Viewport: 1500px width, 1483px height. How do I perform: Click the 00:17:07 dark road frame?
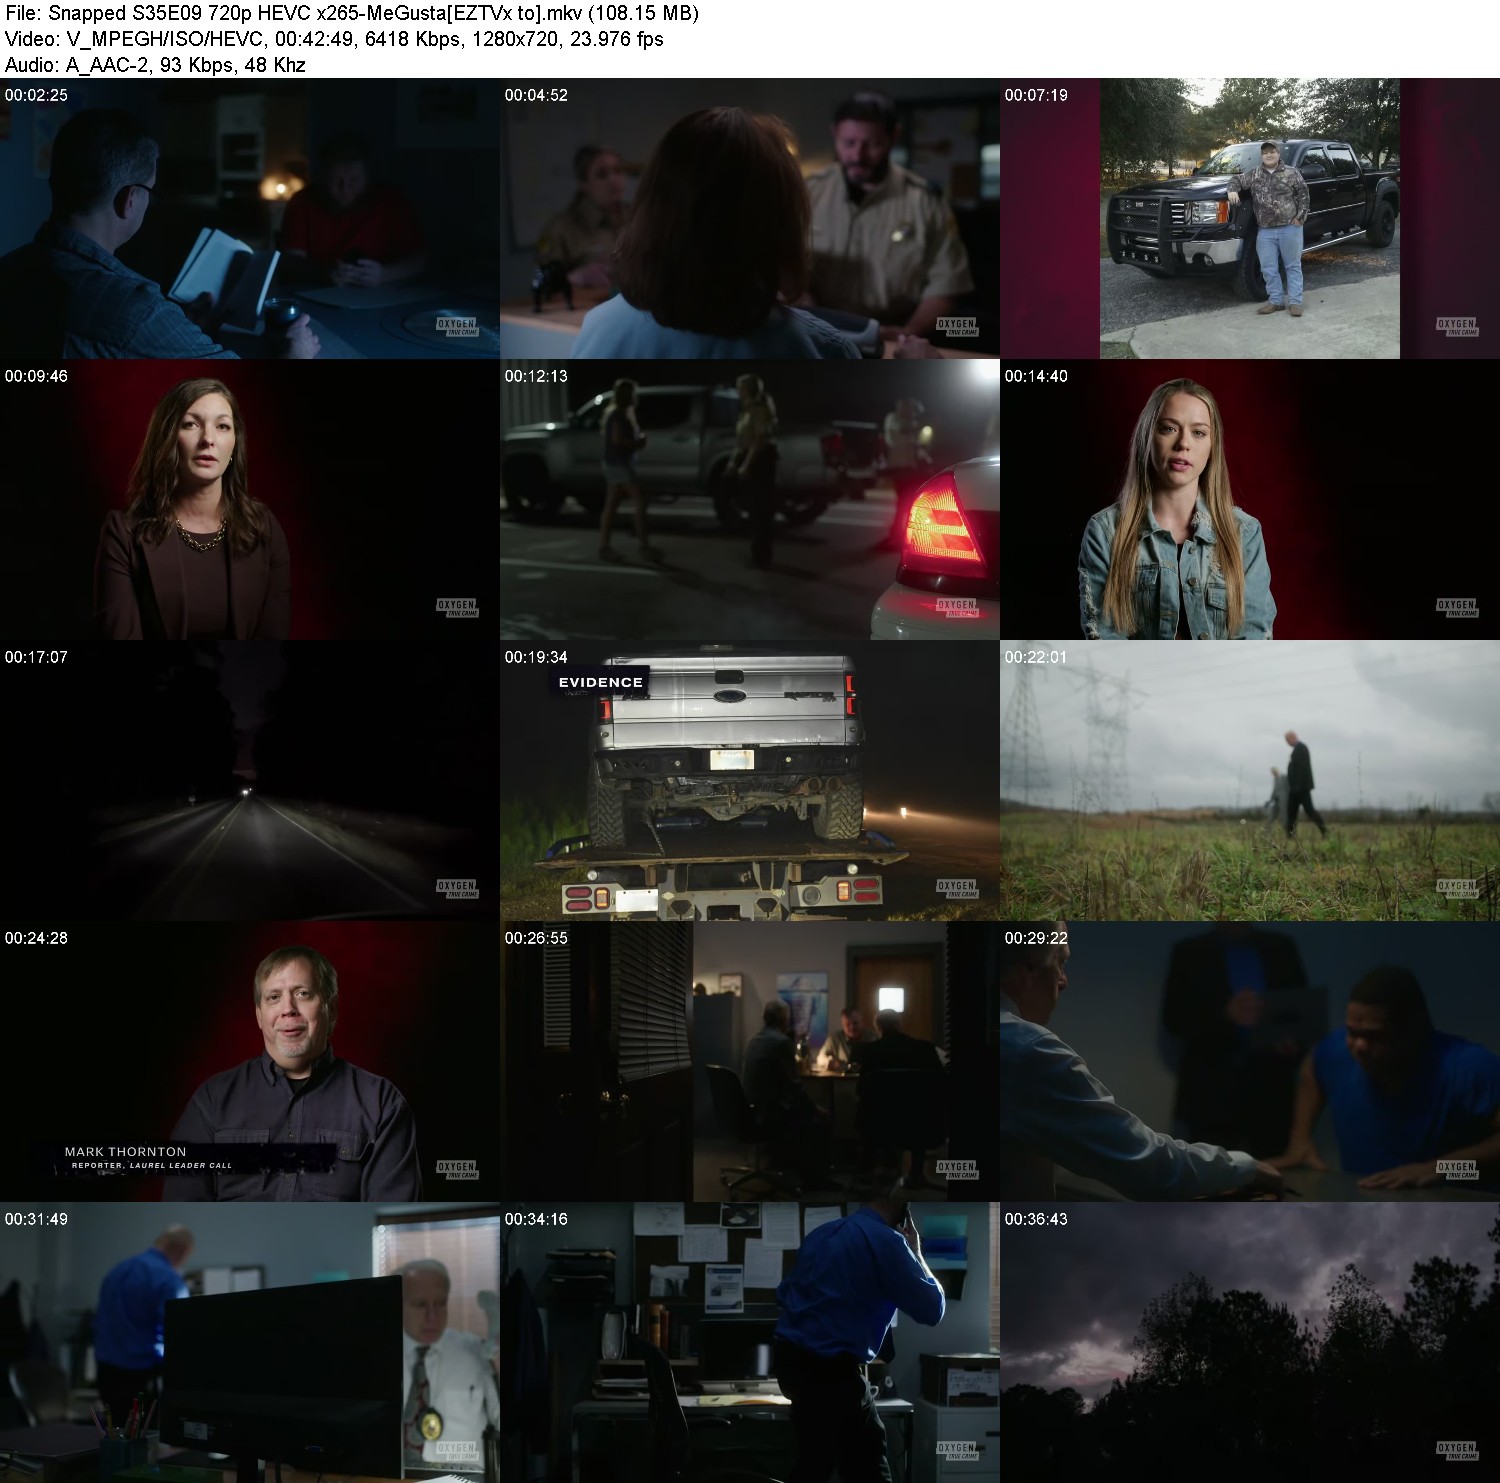(x=250, y=781)
